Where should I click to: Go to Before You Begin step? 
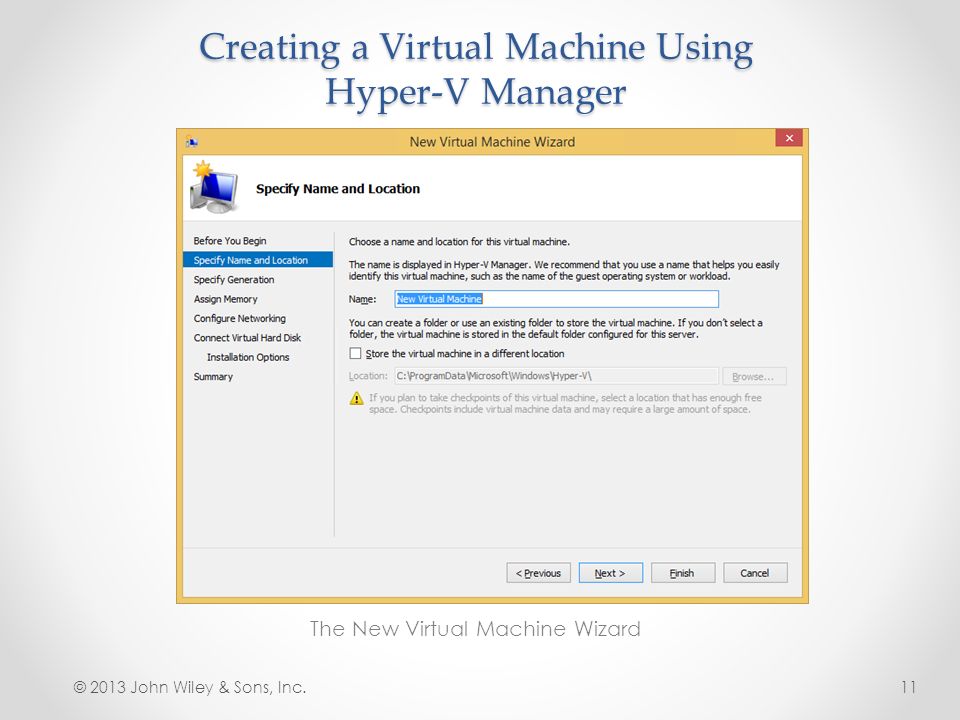click(230, 241)
